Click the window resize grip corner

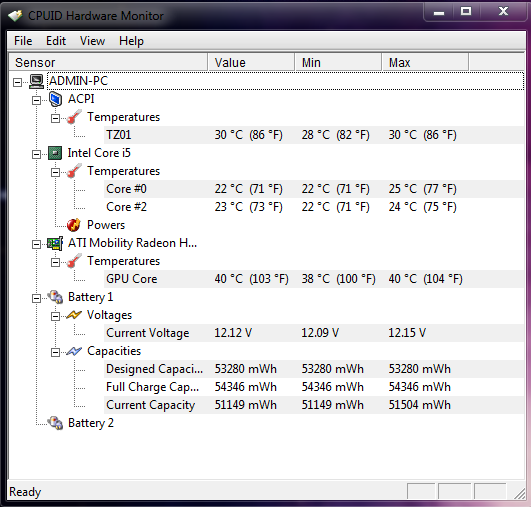pos(519,493)
